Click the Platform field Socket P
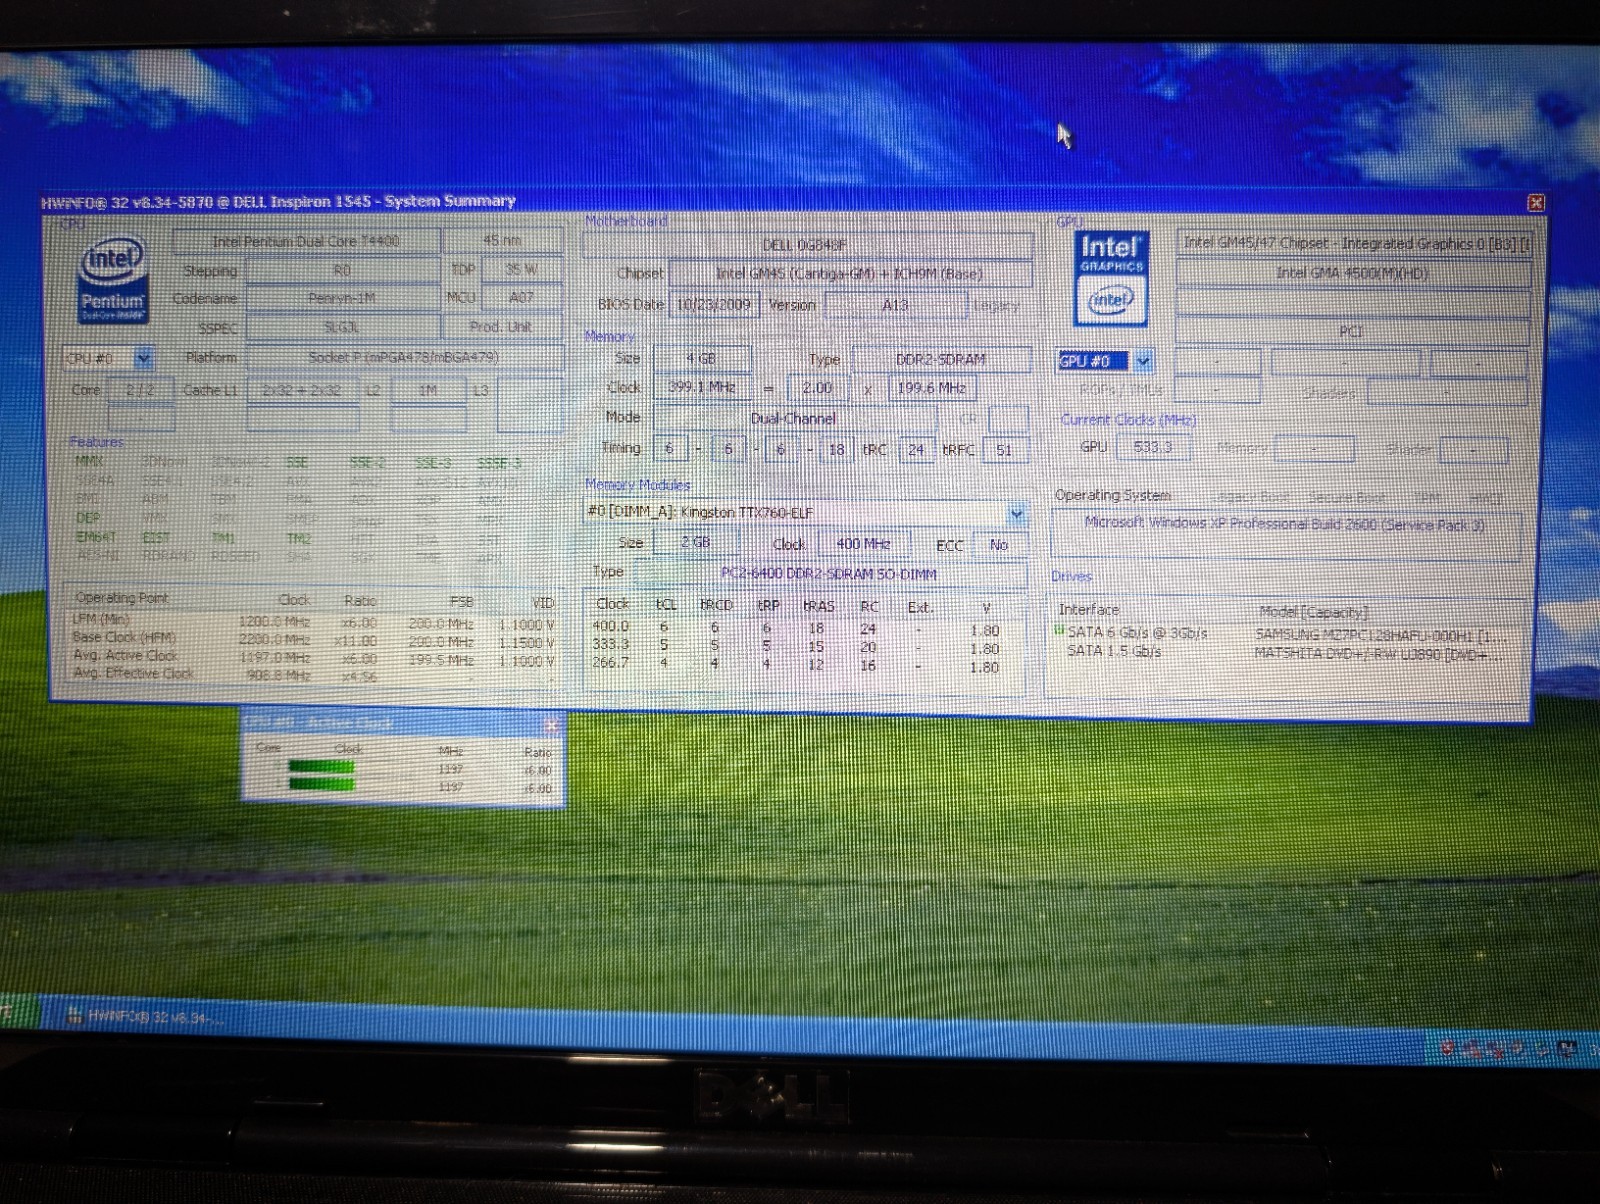Image resolution: width=1600 pixels, height=1204 pixels. (403, 357)
